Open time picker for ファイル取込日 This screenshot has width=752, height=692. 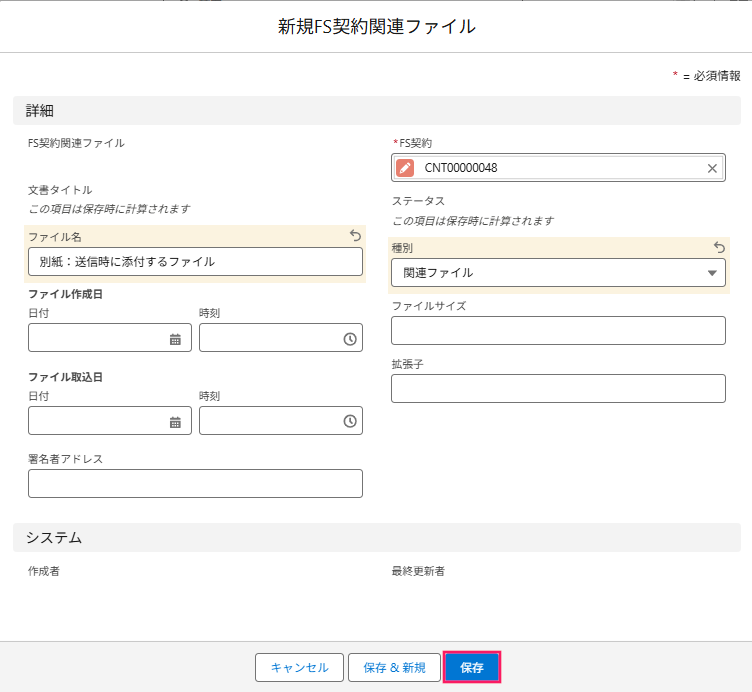pos(350,421)
